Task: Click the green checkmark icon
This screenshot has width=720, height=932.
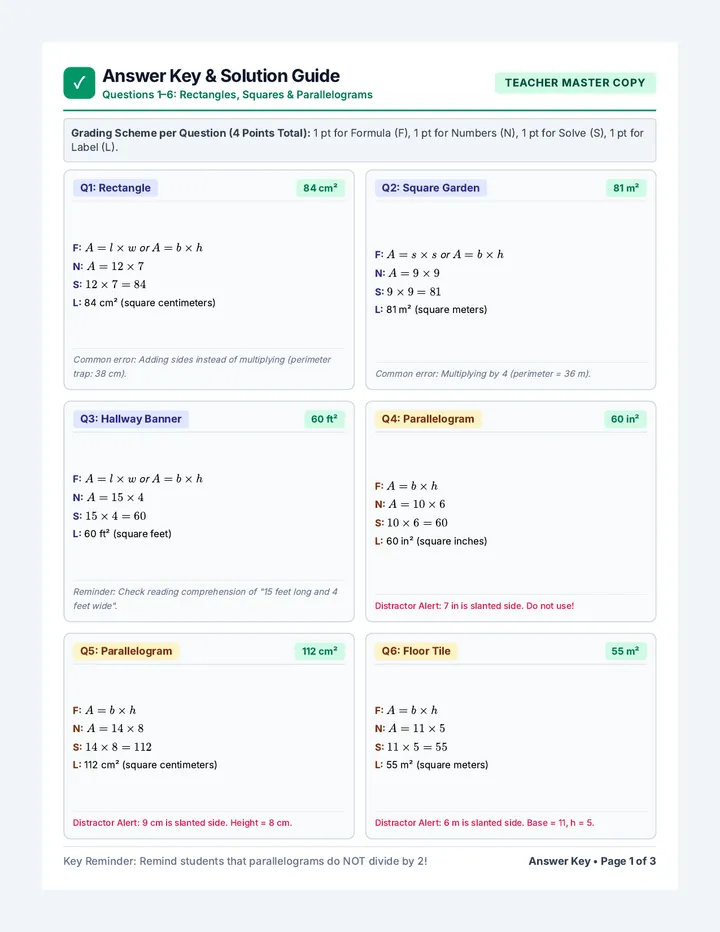Action: click(79, 83)
